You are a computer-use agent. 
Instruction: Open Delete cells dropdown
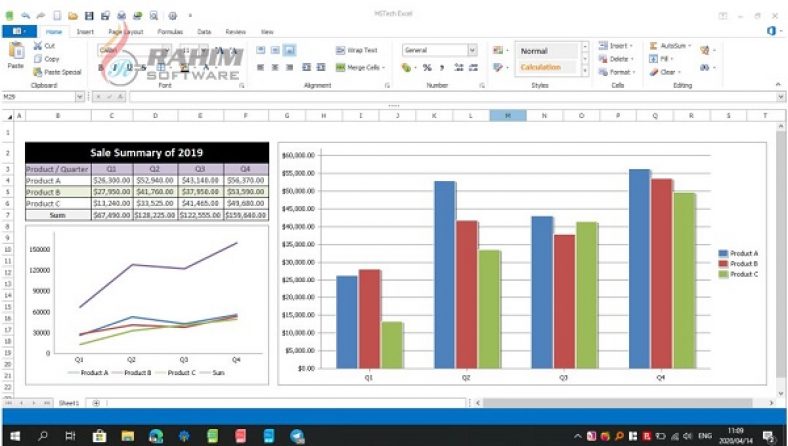[617, 59]
